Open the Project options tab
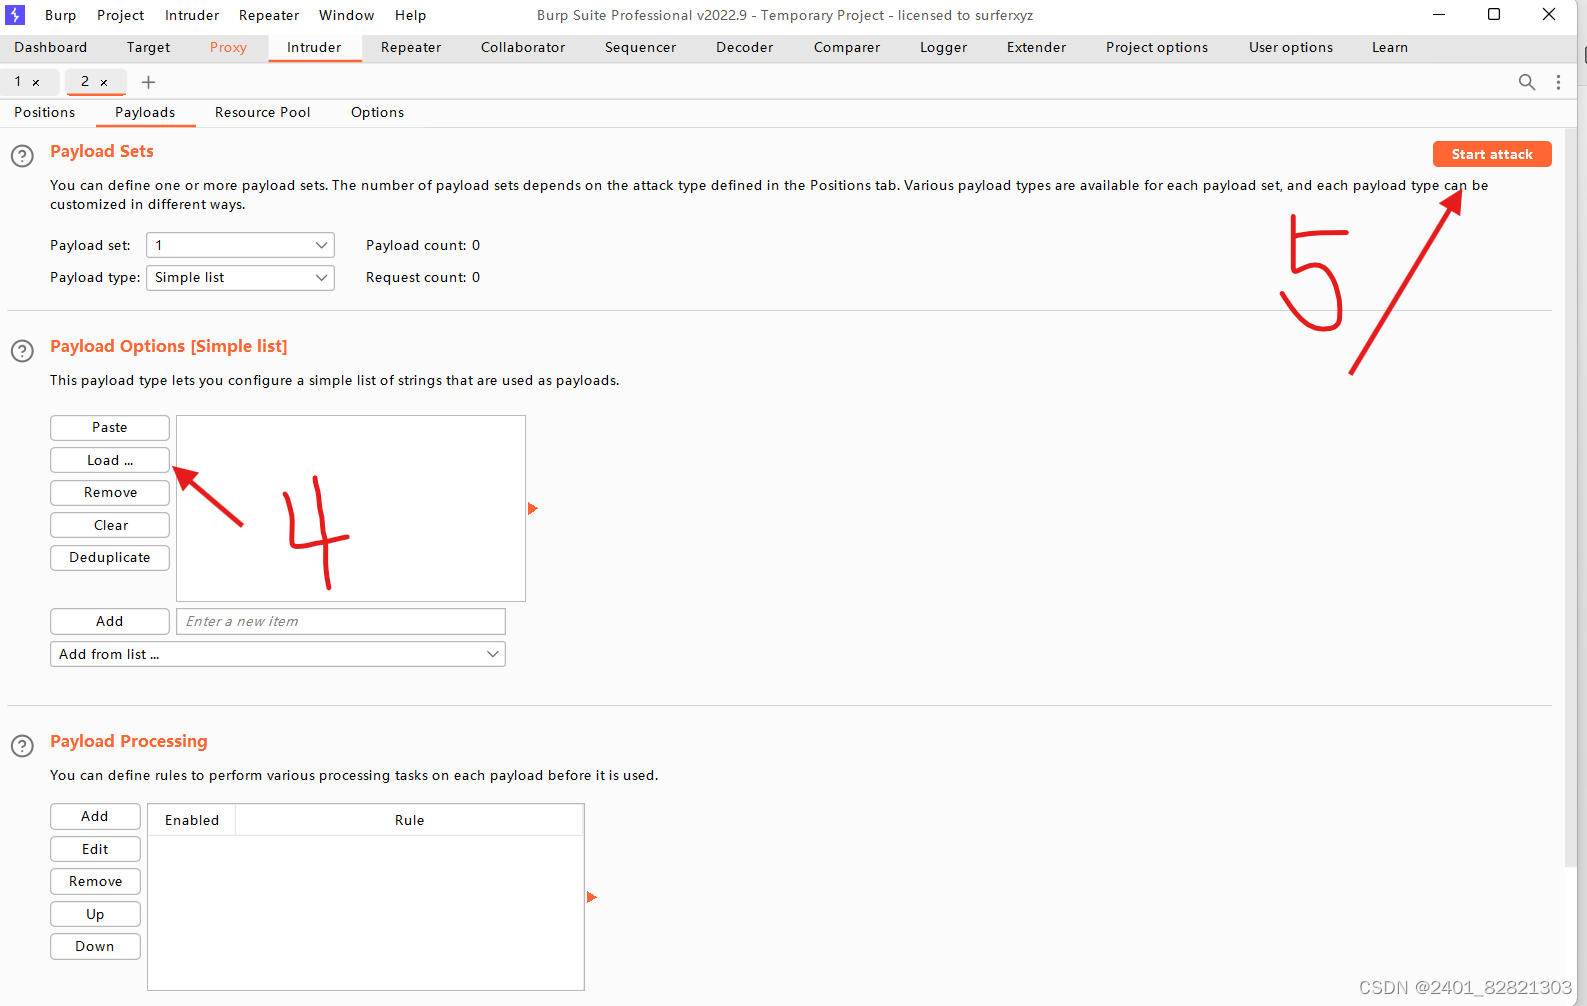 point(1157,47)
